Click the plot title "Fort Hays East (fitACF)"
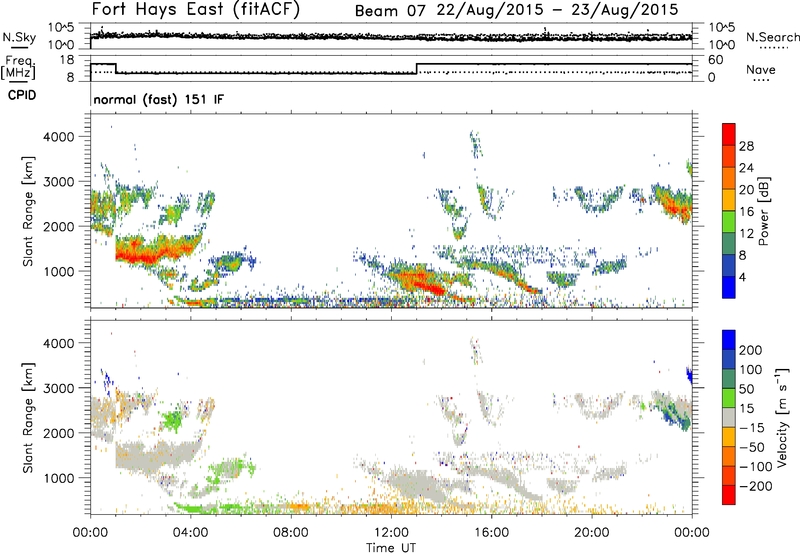The height and width of the screenshot is (554, 800). click(195, 9)
